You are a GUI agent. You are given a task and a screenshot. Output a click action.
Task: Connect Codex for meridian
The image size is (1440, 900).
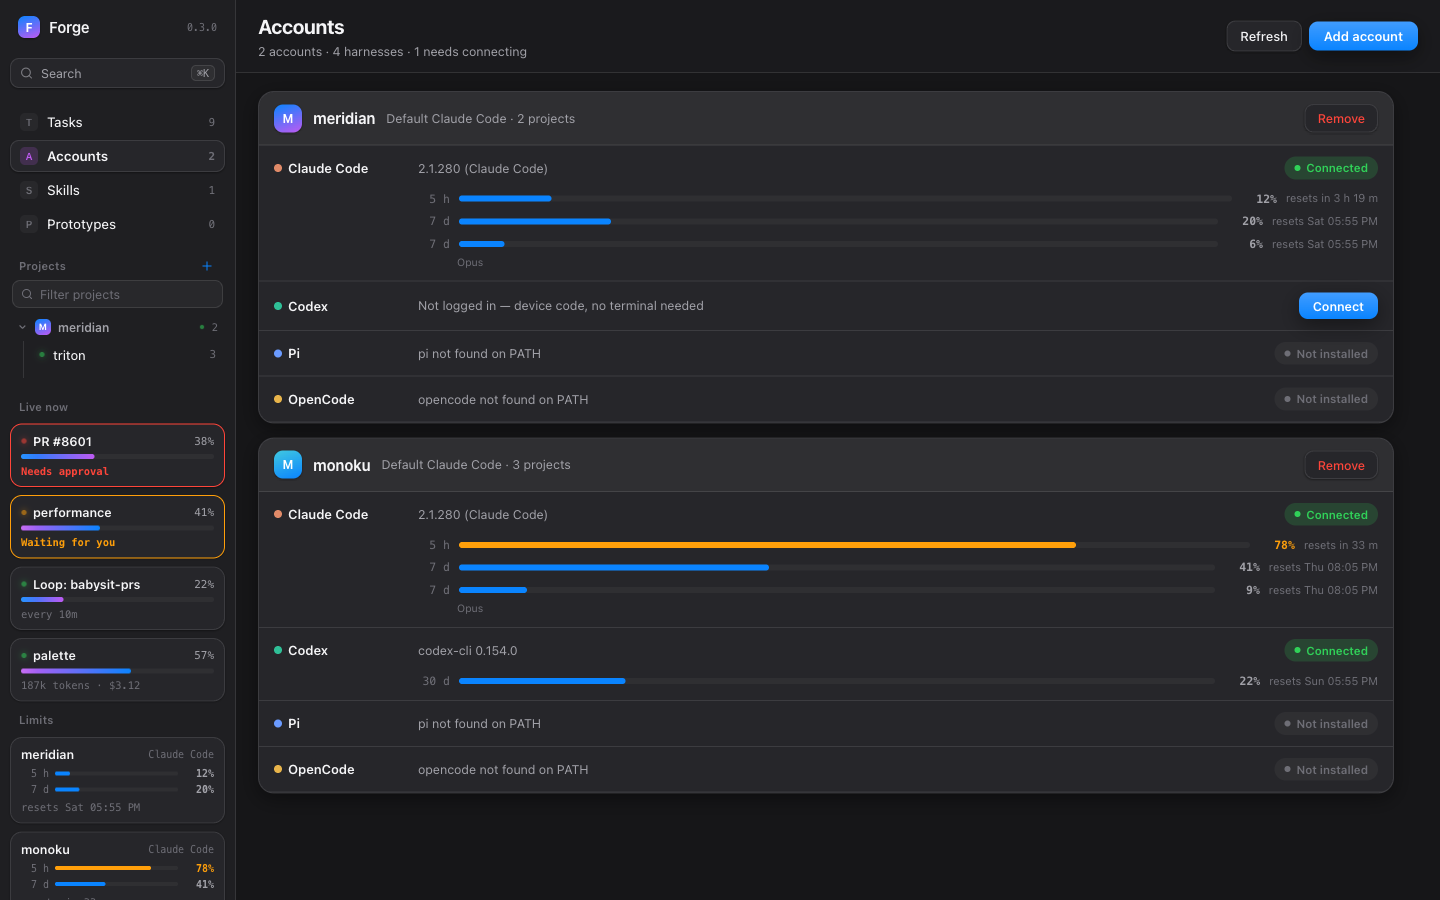click(1338, 306)
